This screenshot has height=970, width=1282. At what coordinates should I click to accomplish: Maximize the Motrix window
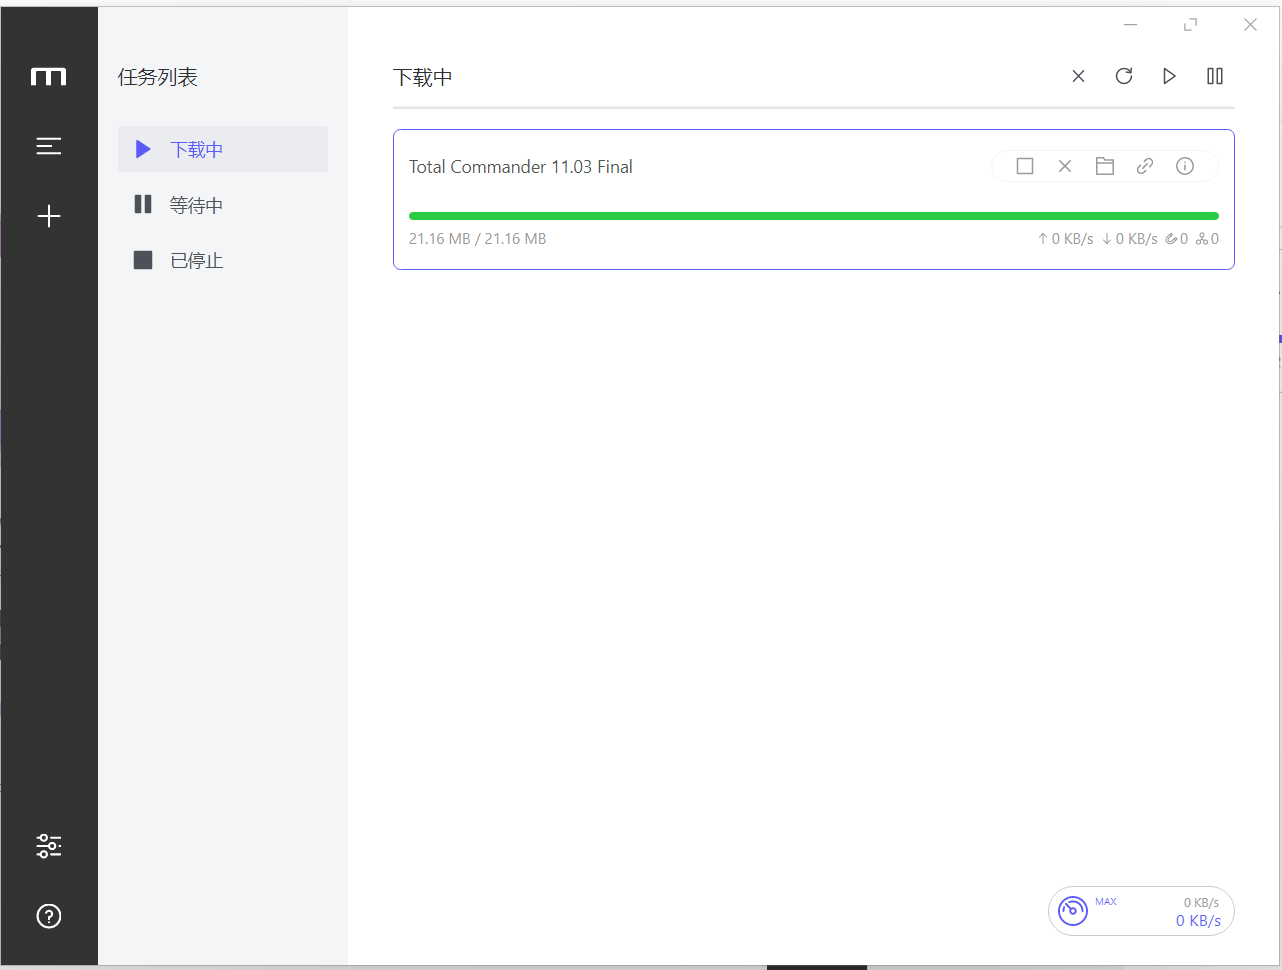(1190, 25)
